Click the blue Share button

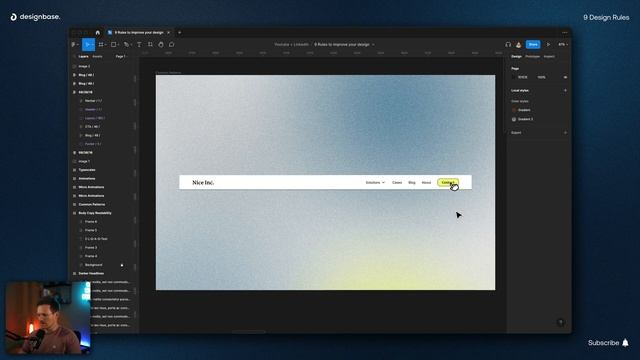click(x=533, y=44)
